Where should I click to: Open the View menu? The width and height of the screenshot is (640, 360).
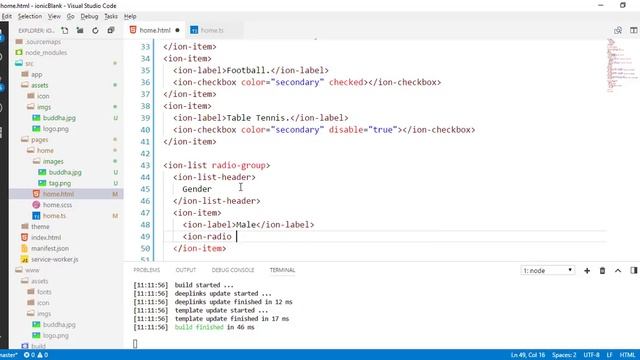tap(54, 16)
